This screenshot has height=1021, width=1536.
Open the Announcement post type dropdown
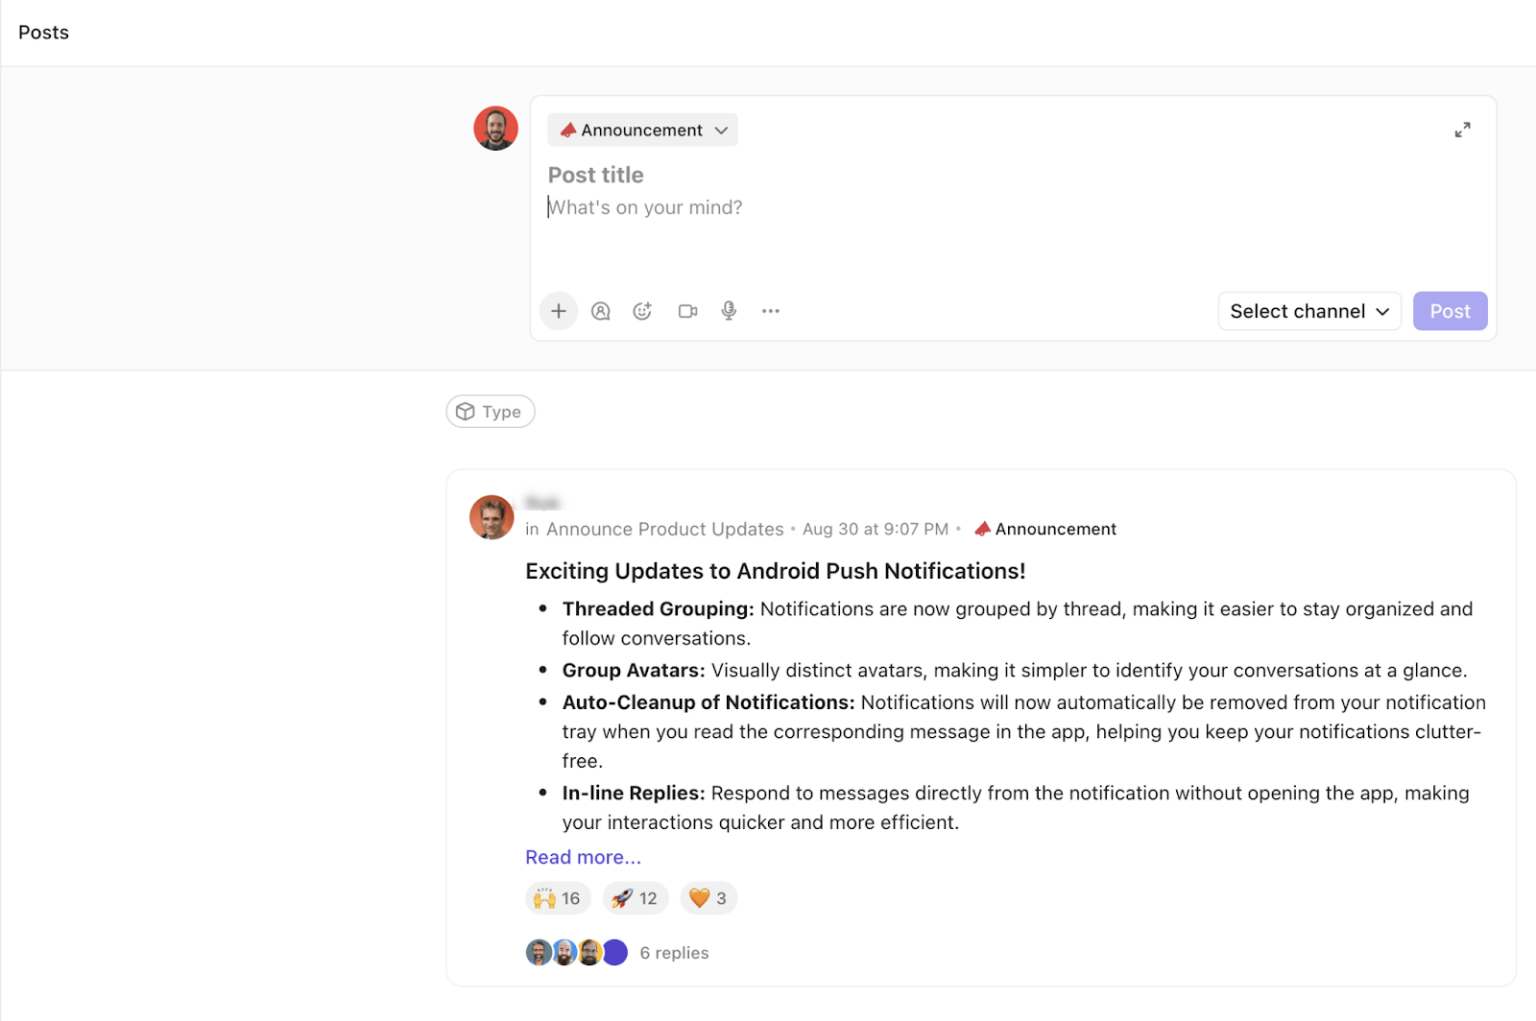[641, 129]
